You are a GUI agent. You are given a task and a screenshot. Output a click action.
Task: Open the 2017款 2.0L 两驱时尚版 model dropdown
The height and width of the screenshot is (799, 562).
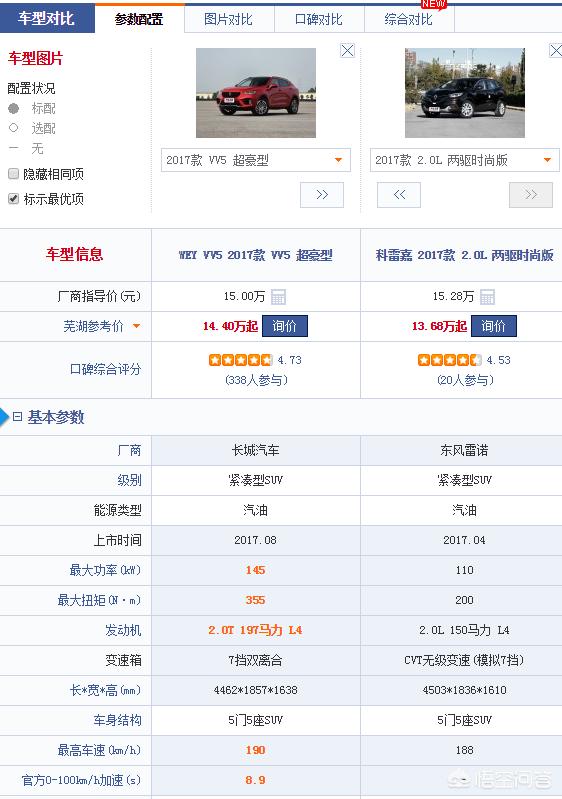point(465,160)
